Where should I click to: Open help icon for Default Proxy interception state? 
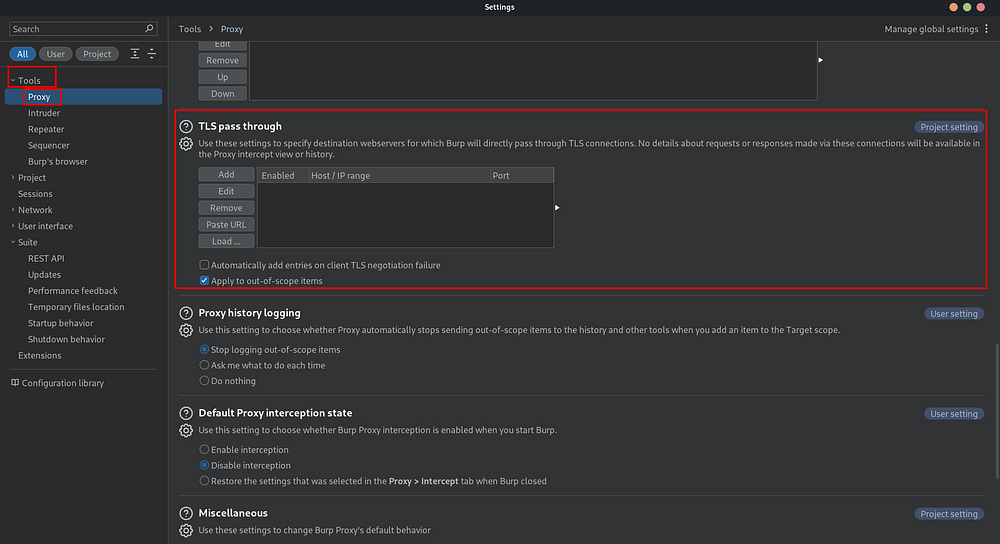186,413
